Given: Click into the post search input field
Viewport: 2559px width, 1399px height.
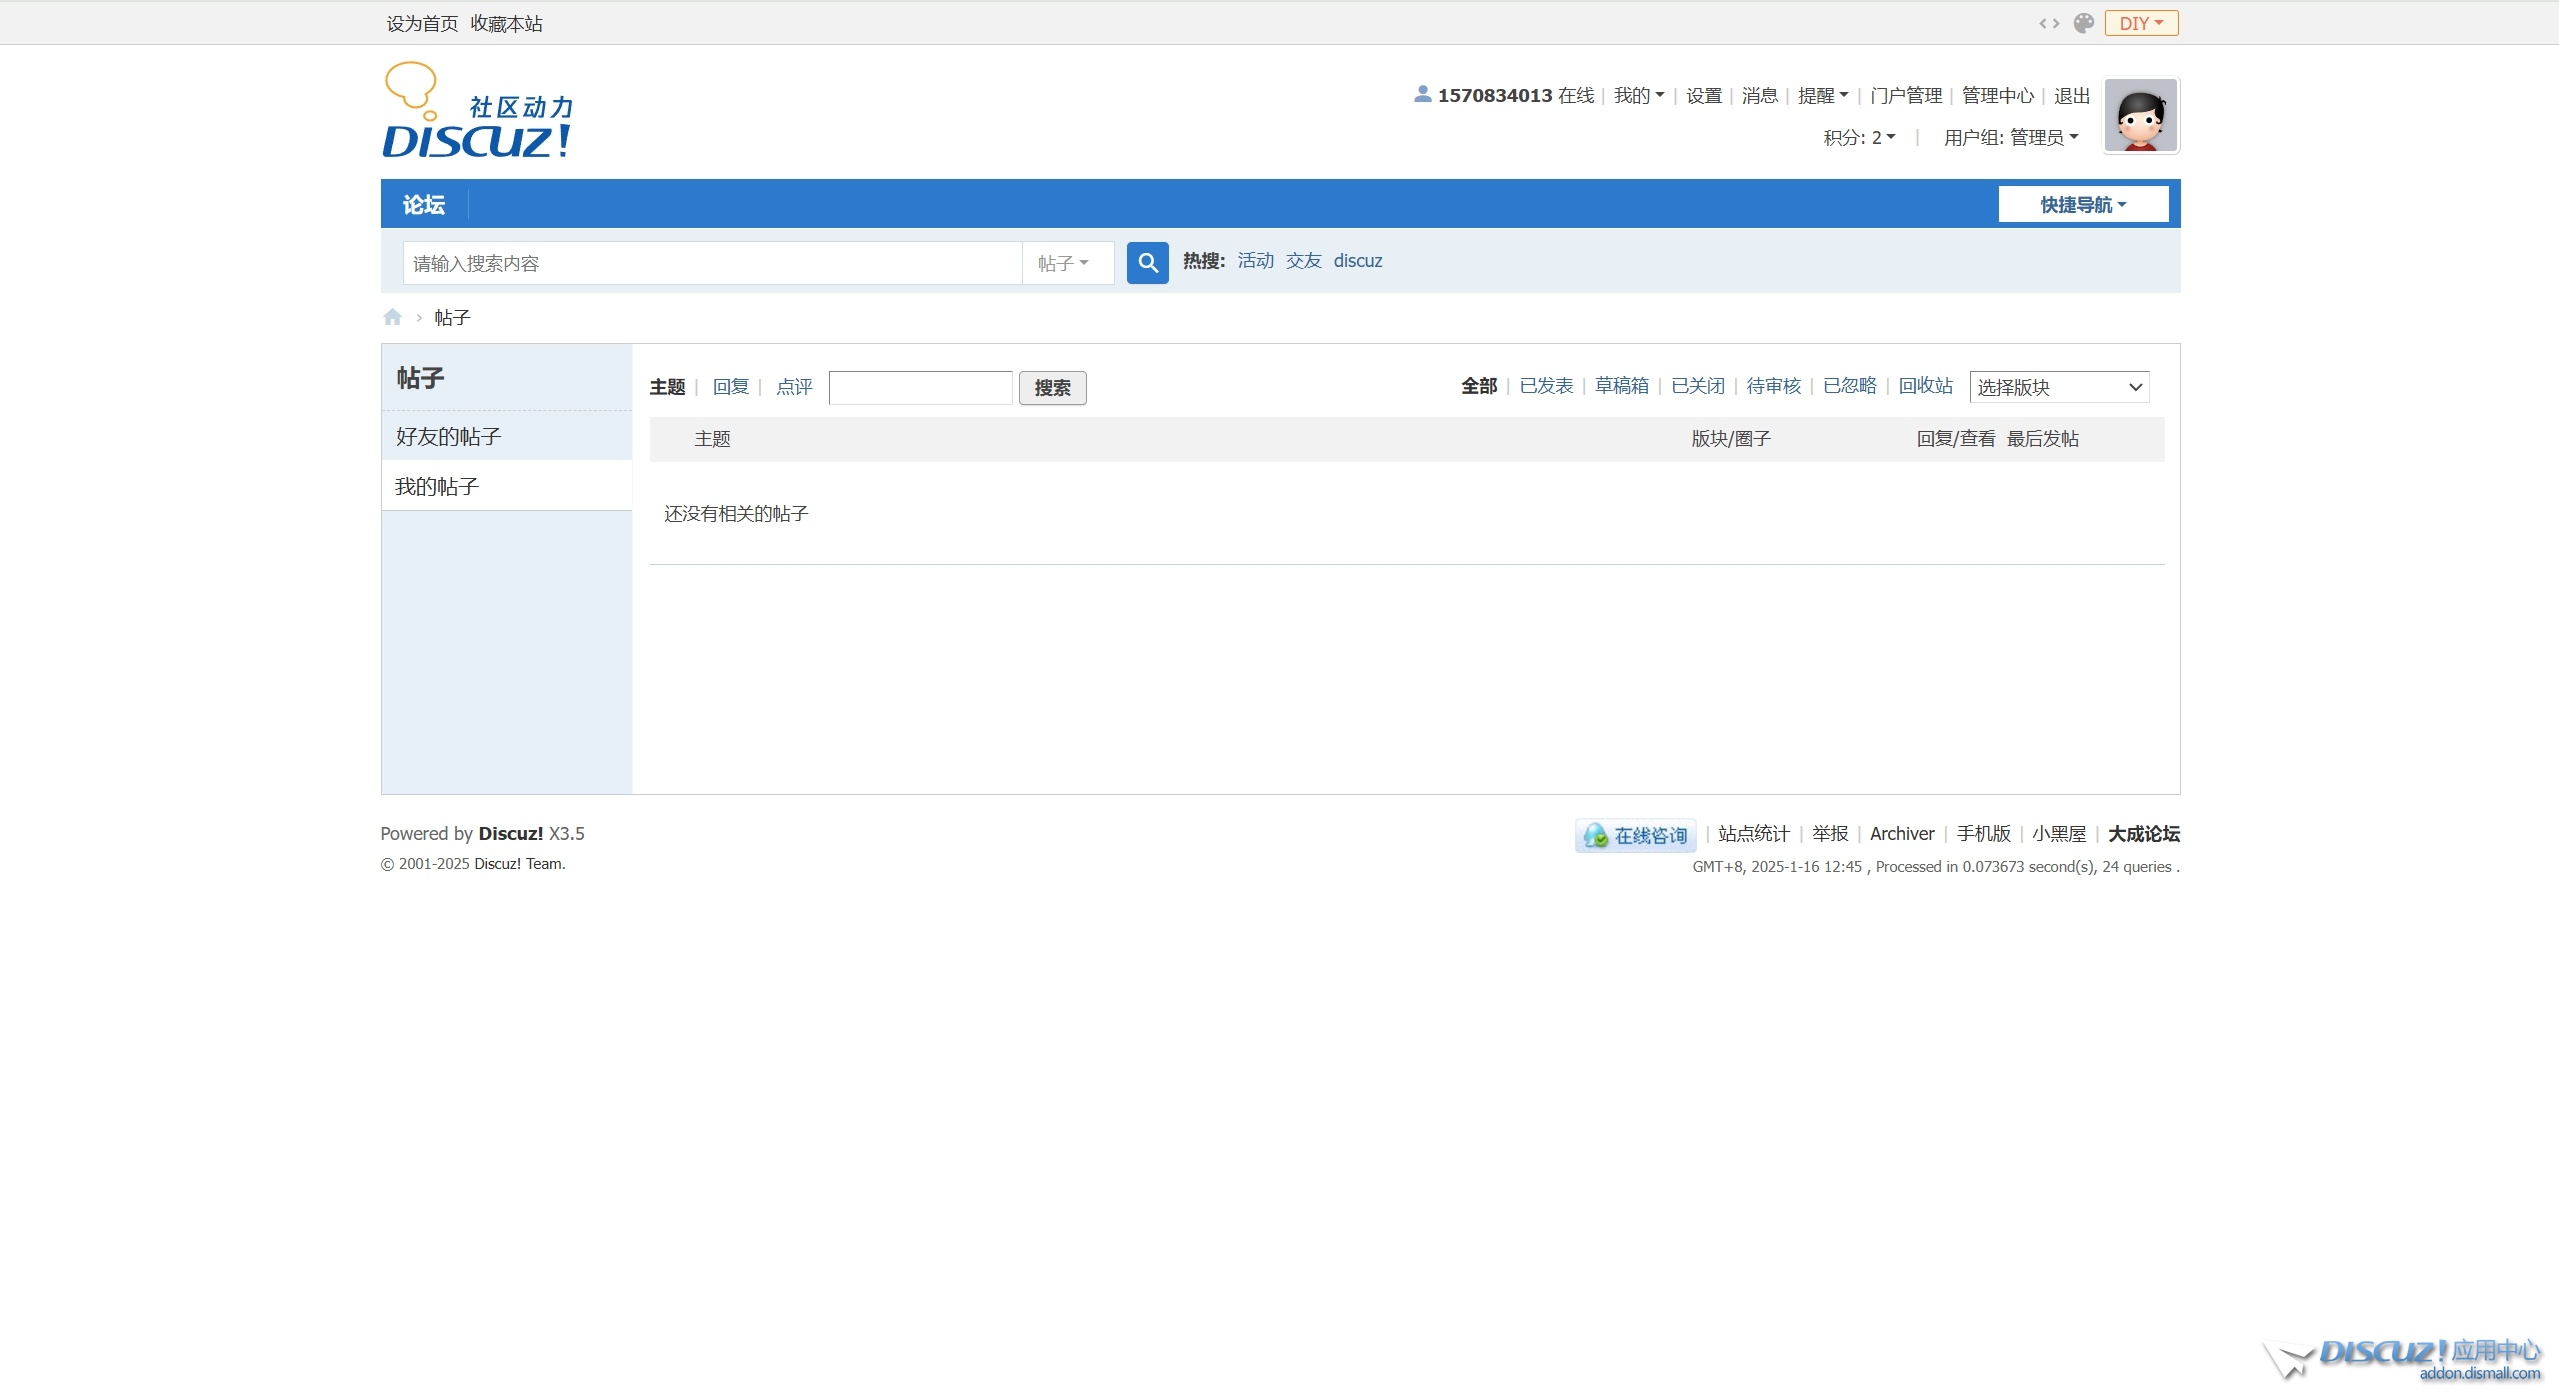Looking at the screenshot, I should click(x=921, y=386).
